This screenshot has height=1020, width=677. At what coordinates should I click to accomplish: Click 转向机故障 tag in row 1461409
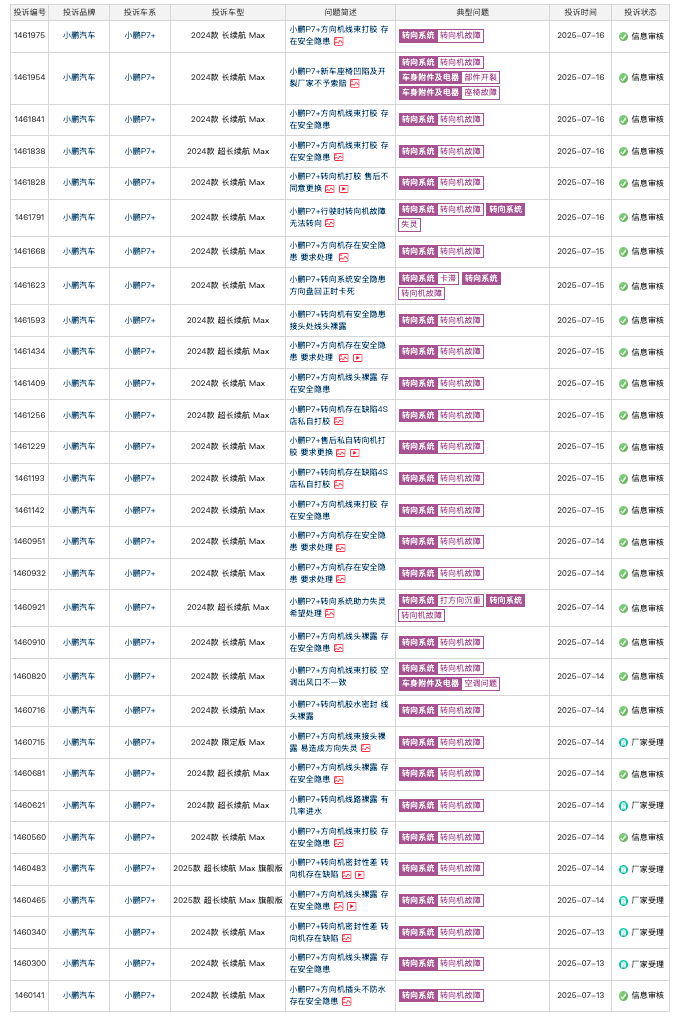click(x=460, y=384)
